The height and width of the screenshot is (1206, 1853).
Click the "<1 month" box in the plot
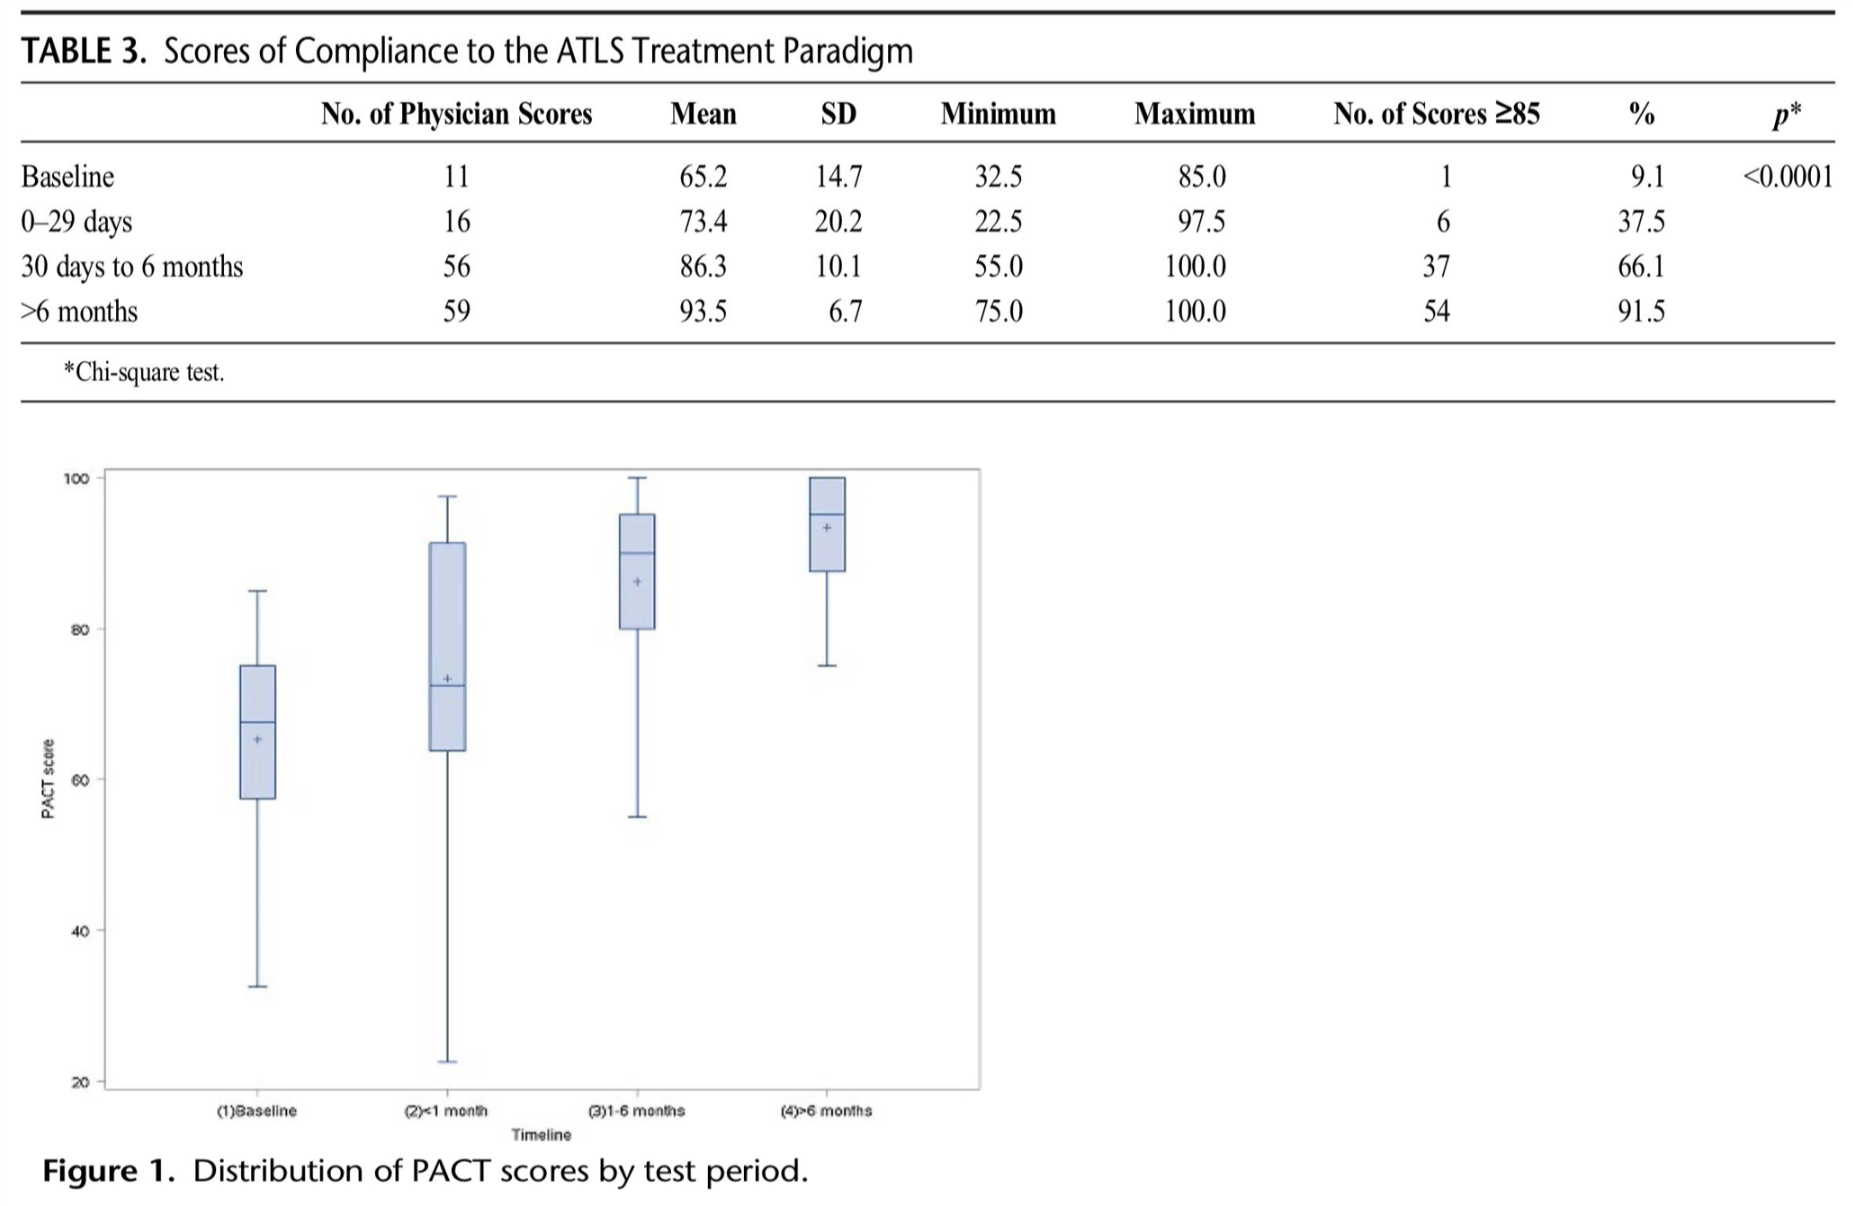pyautogui.click(x=447, y=646)
